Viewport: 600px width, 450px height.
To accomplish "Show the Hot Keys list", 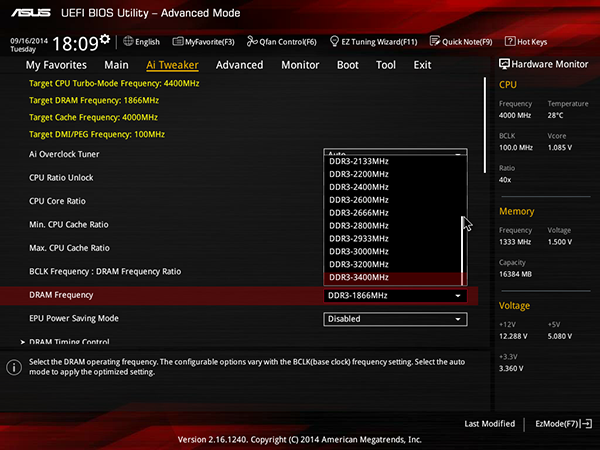I will point(532,42).
